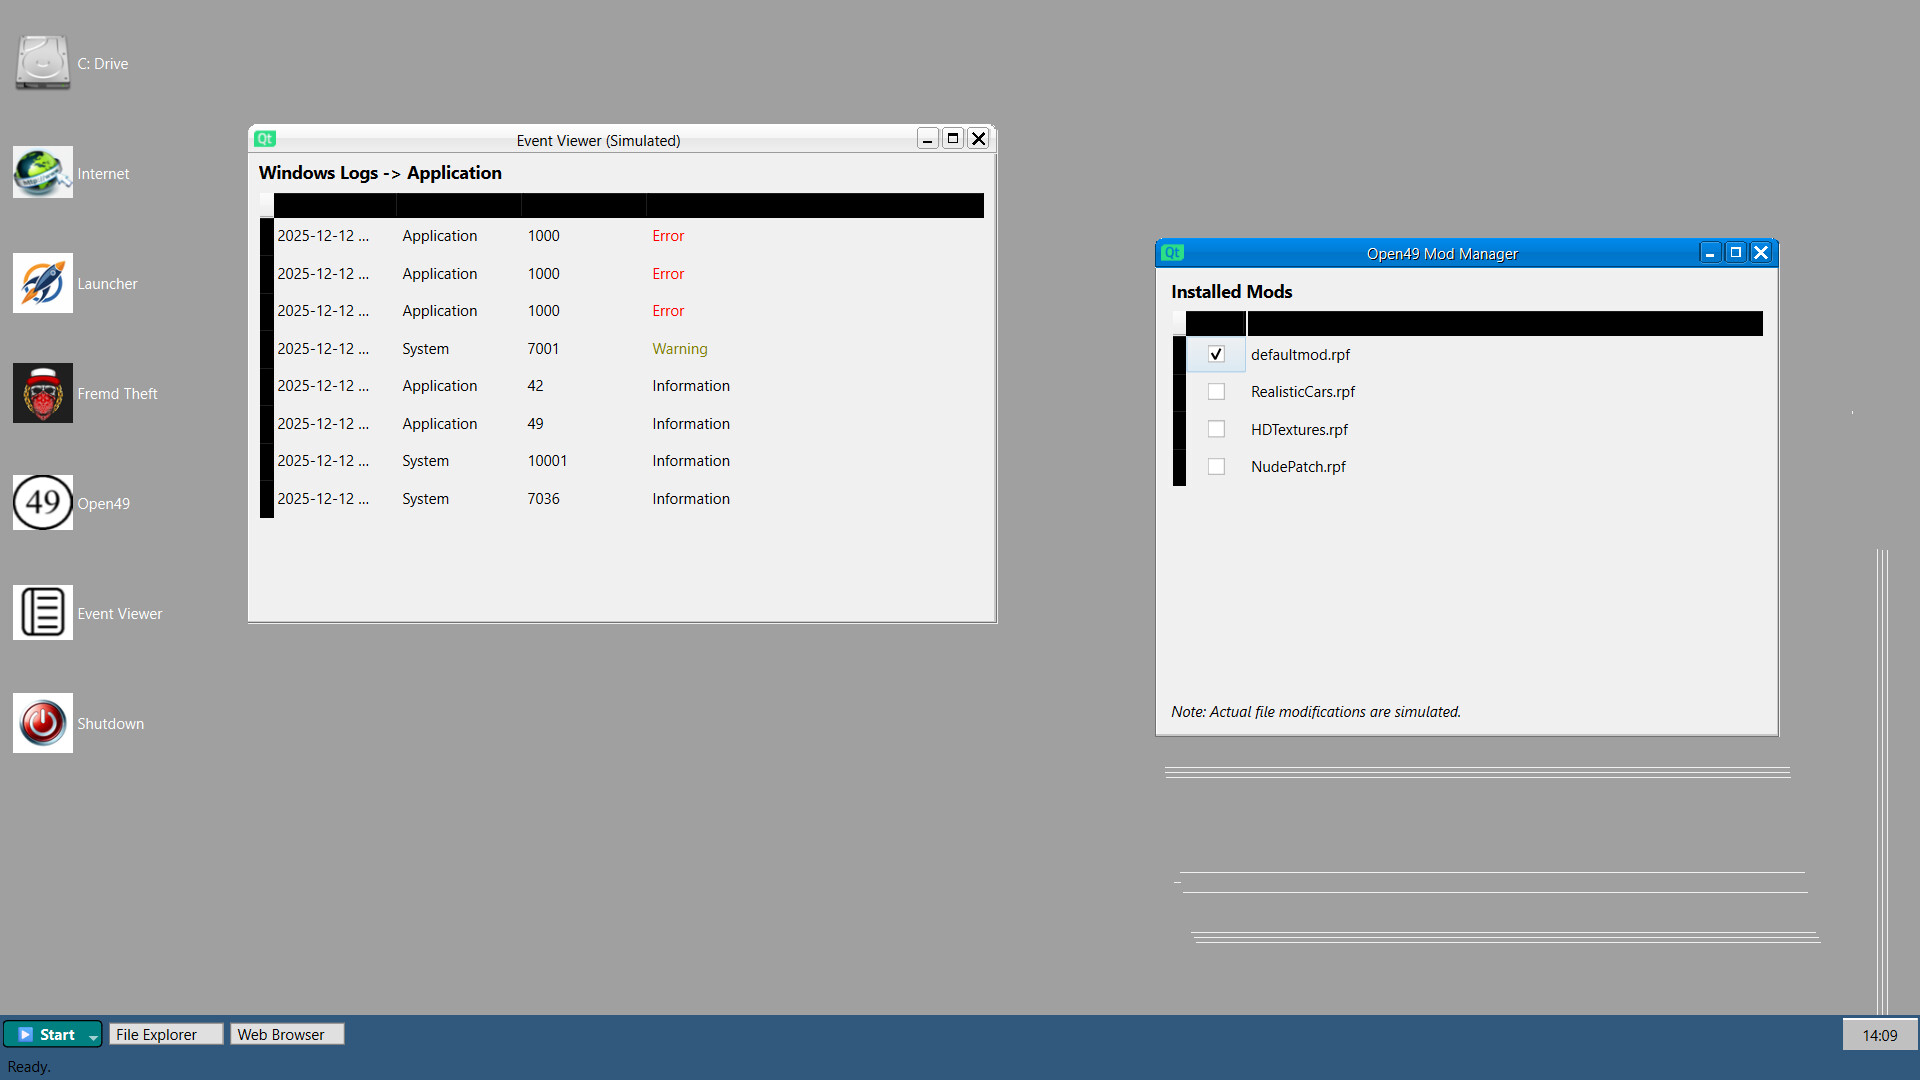
Task: Switch to File Explorer via the taskbar
Action: [165, 1034]
